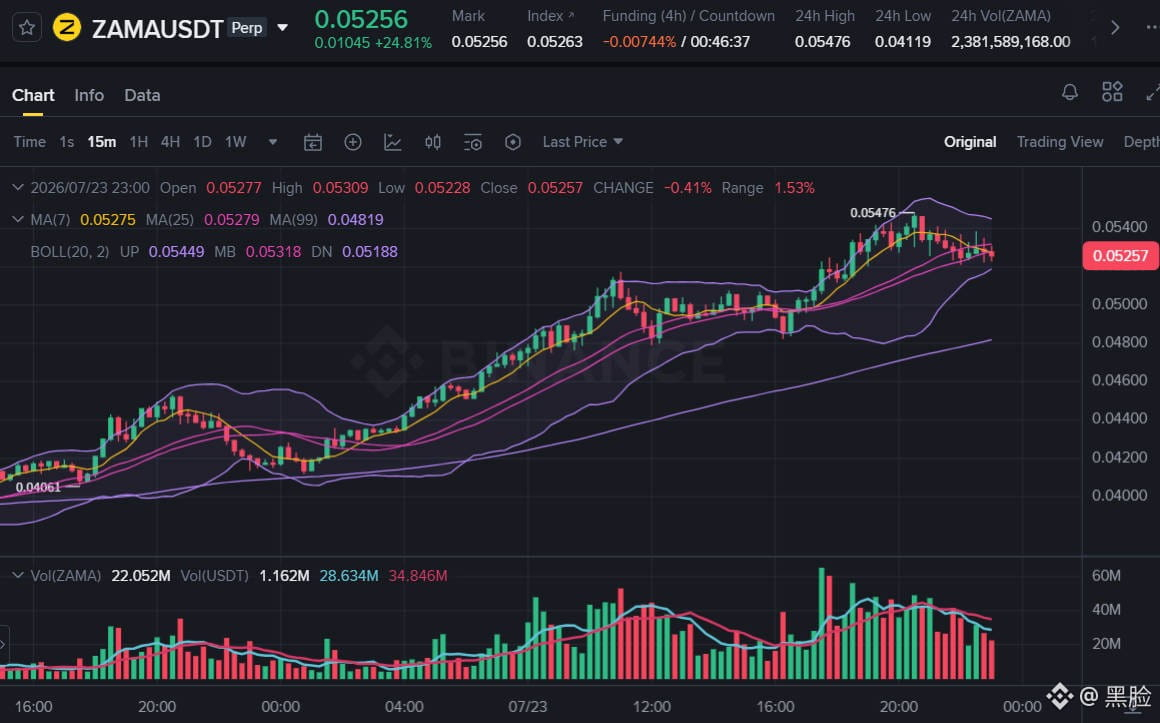Open the more intervals dropdown arrow
Image resolution: width=1160 pixels, height=723 pixels.
point(273,141)
